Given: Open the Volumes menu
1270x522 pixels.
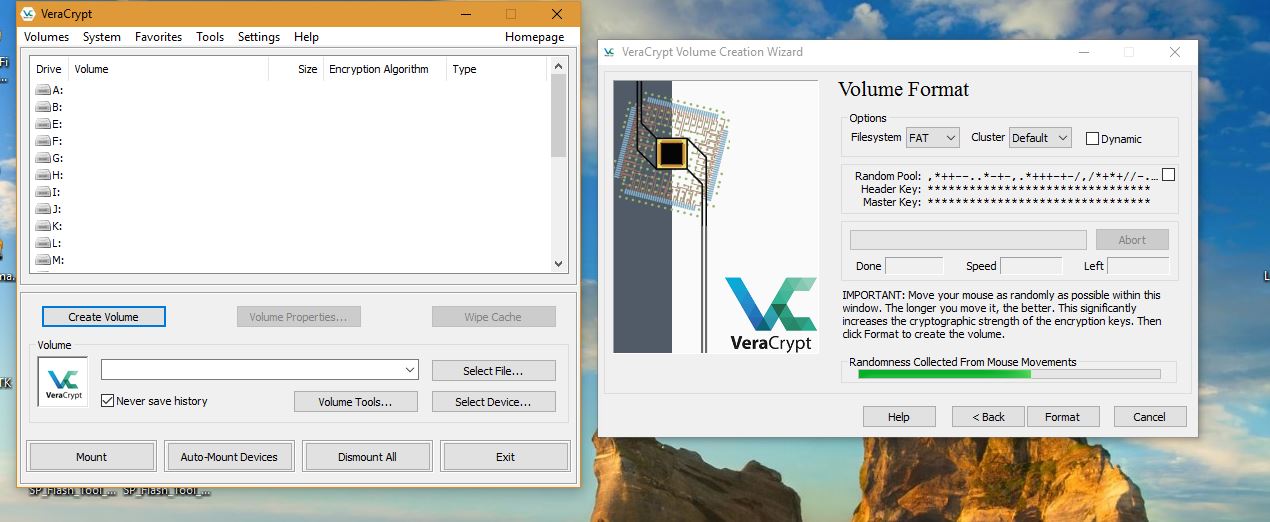Looking at the screenshot, I should (47, 37).
